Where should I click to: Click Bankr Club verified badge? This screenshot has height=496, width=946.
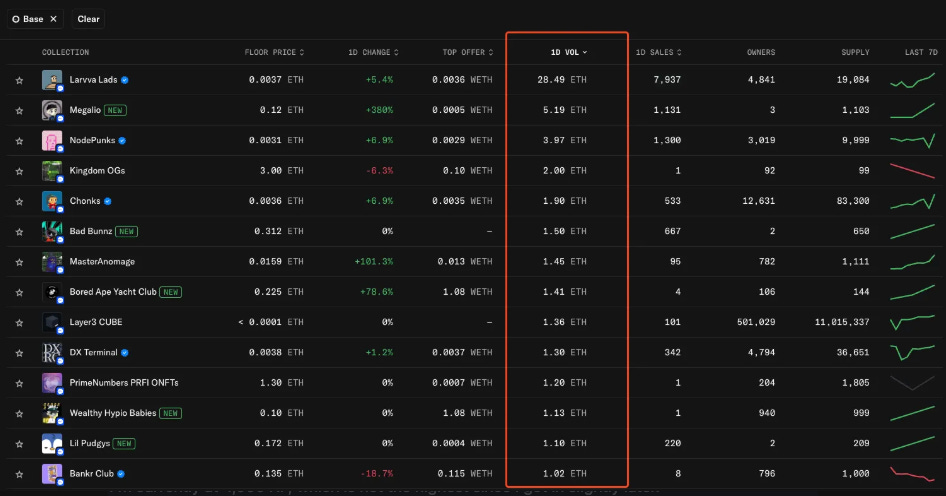[121, 474]
